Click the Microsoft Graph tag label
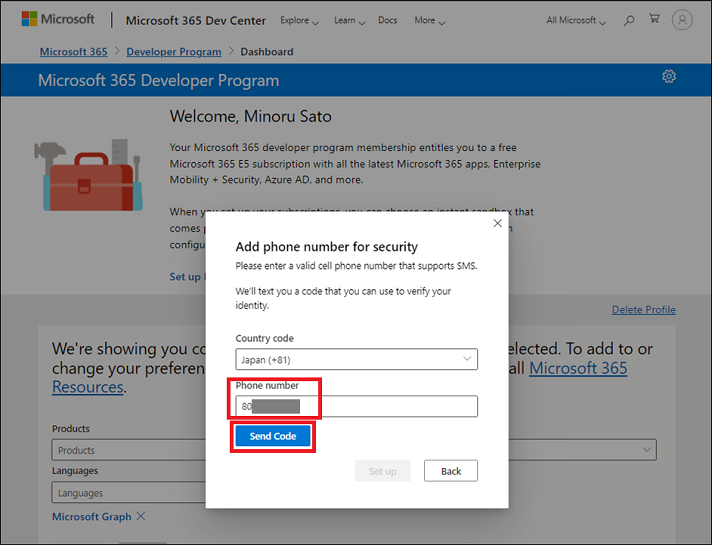 [x=92, y=517]
